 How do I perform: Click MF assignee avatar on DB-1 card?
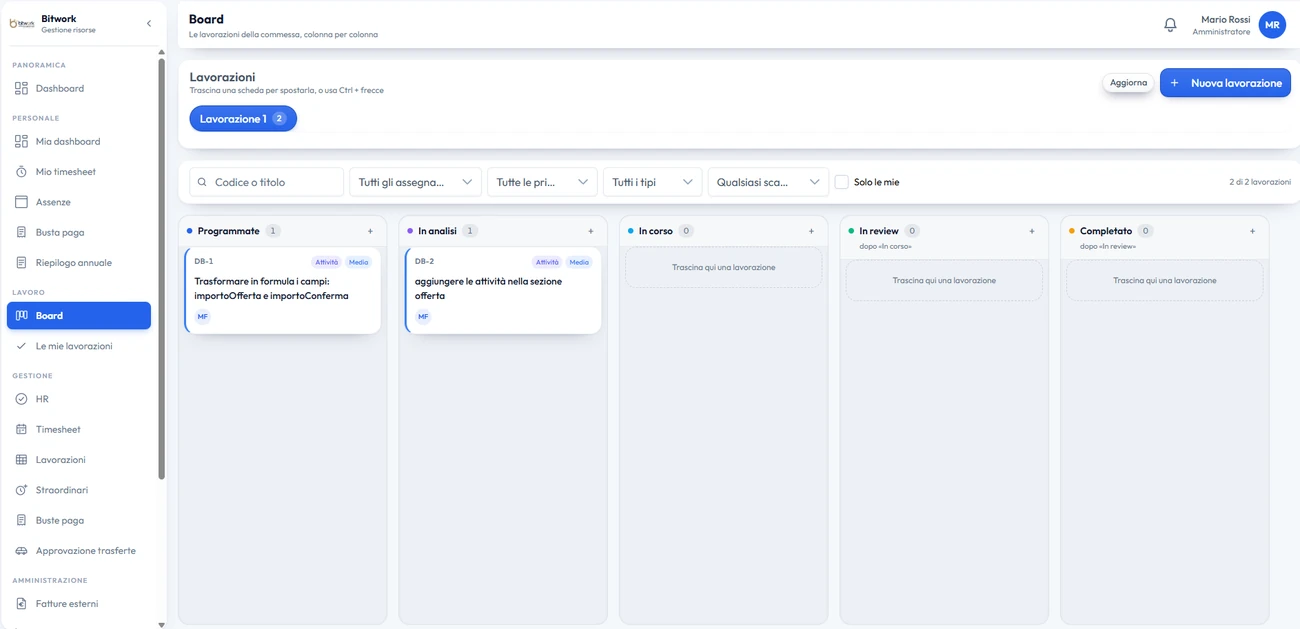pyautogui.click(x=203, y=317)
